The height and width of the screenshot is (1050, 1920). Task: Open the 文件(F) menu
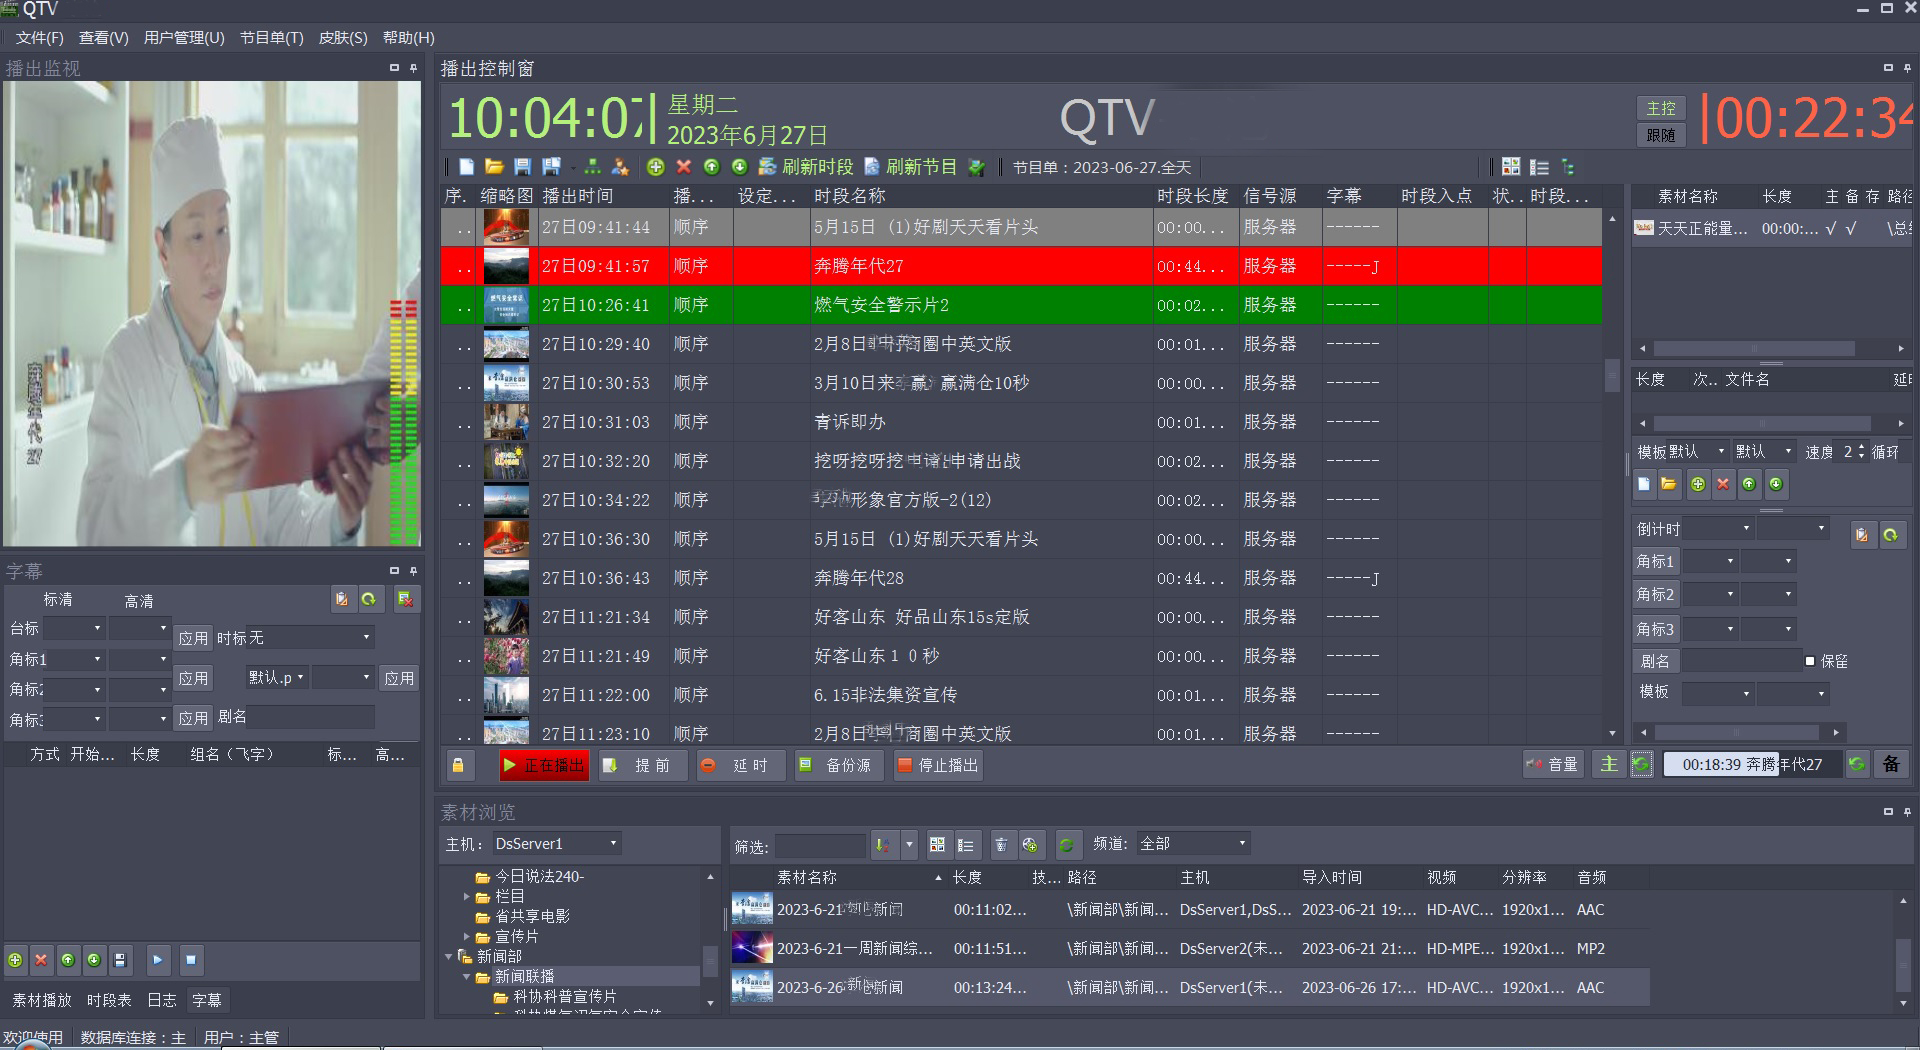[39, 38]
